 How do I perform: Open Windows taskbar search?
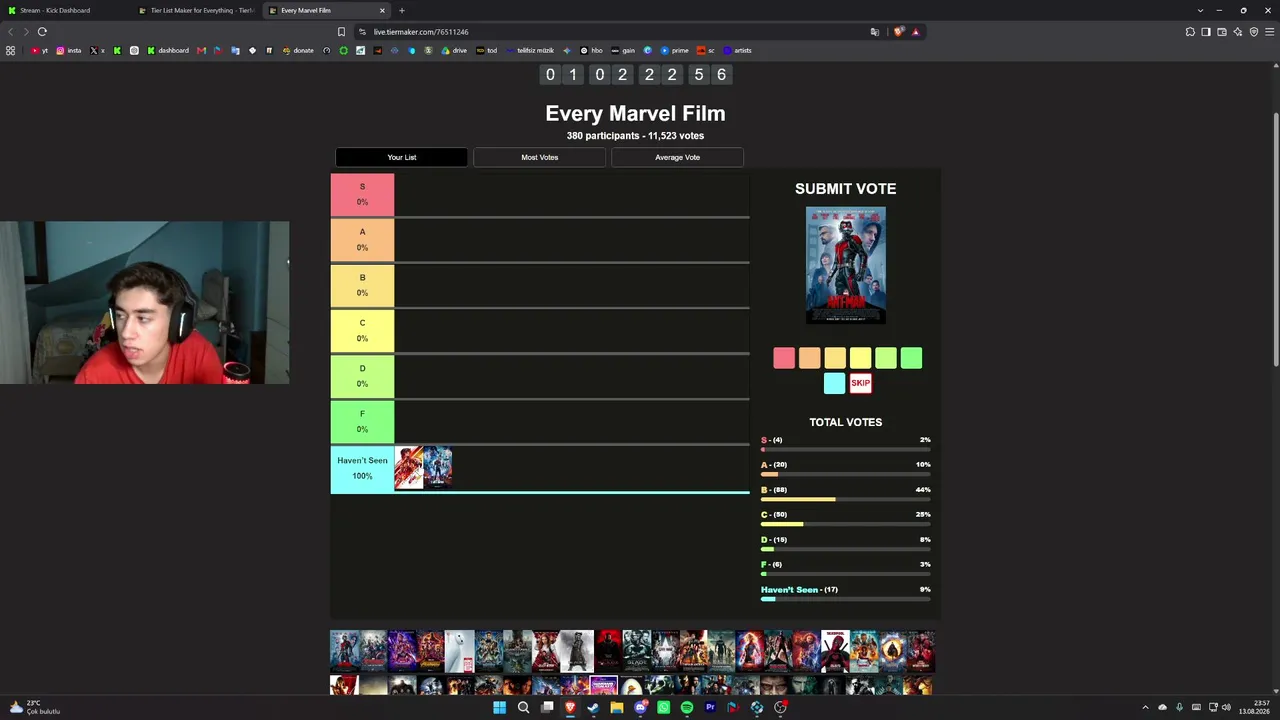[x=523, y=707]
